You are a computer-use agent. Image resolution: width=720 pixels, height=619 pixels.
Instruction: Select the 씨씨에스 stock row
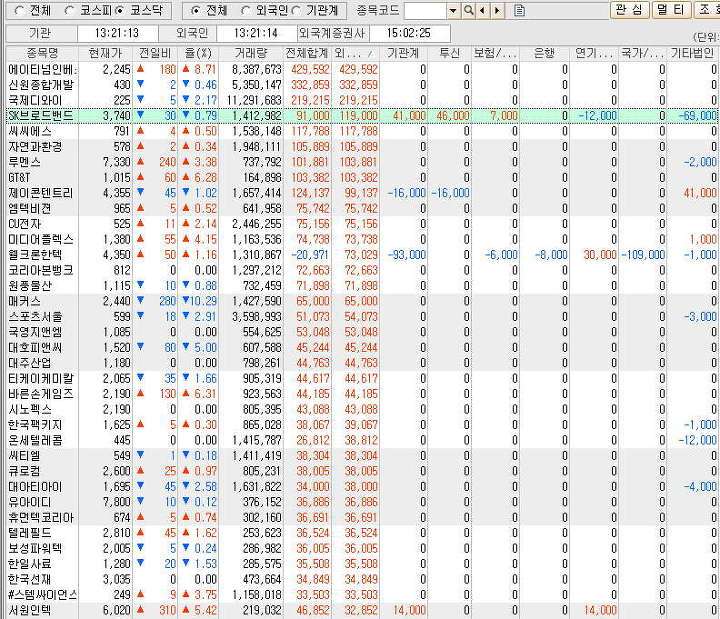363,131
